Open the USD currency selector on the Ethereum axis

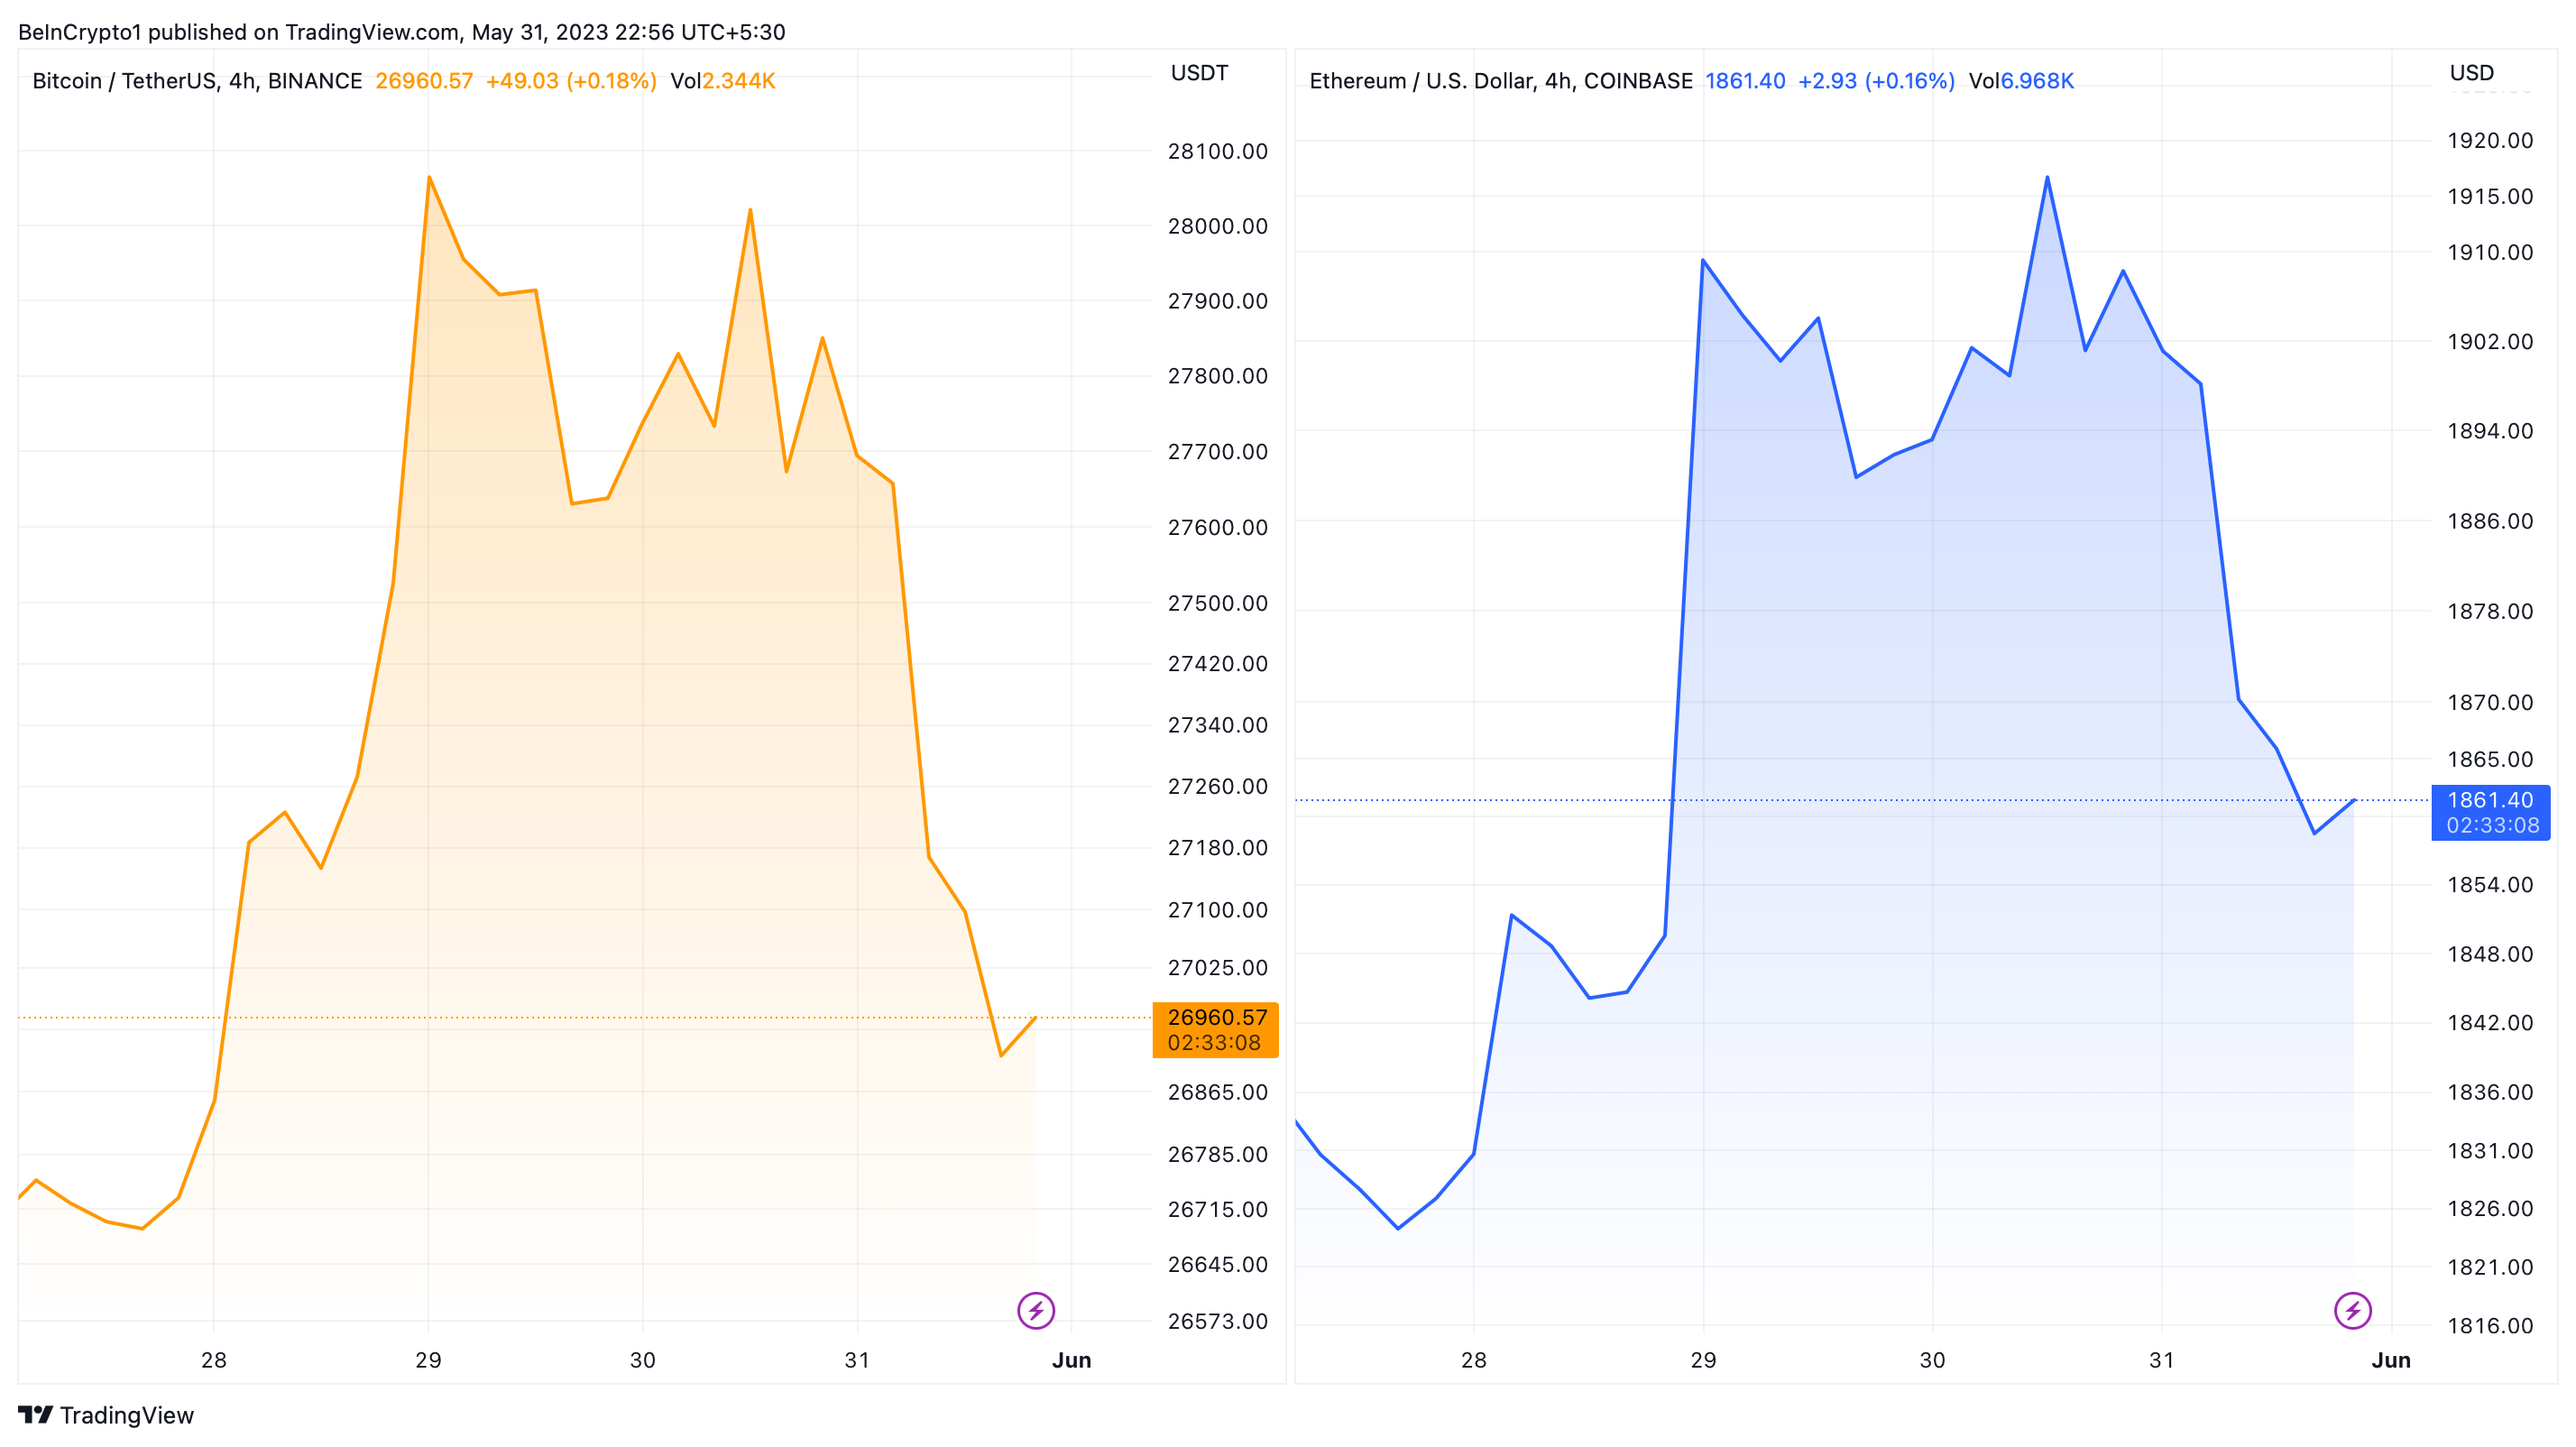(x=2471, y=73)
